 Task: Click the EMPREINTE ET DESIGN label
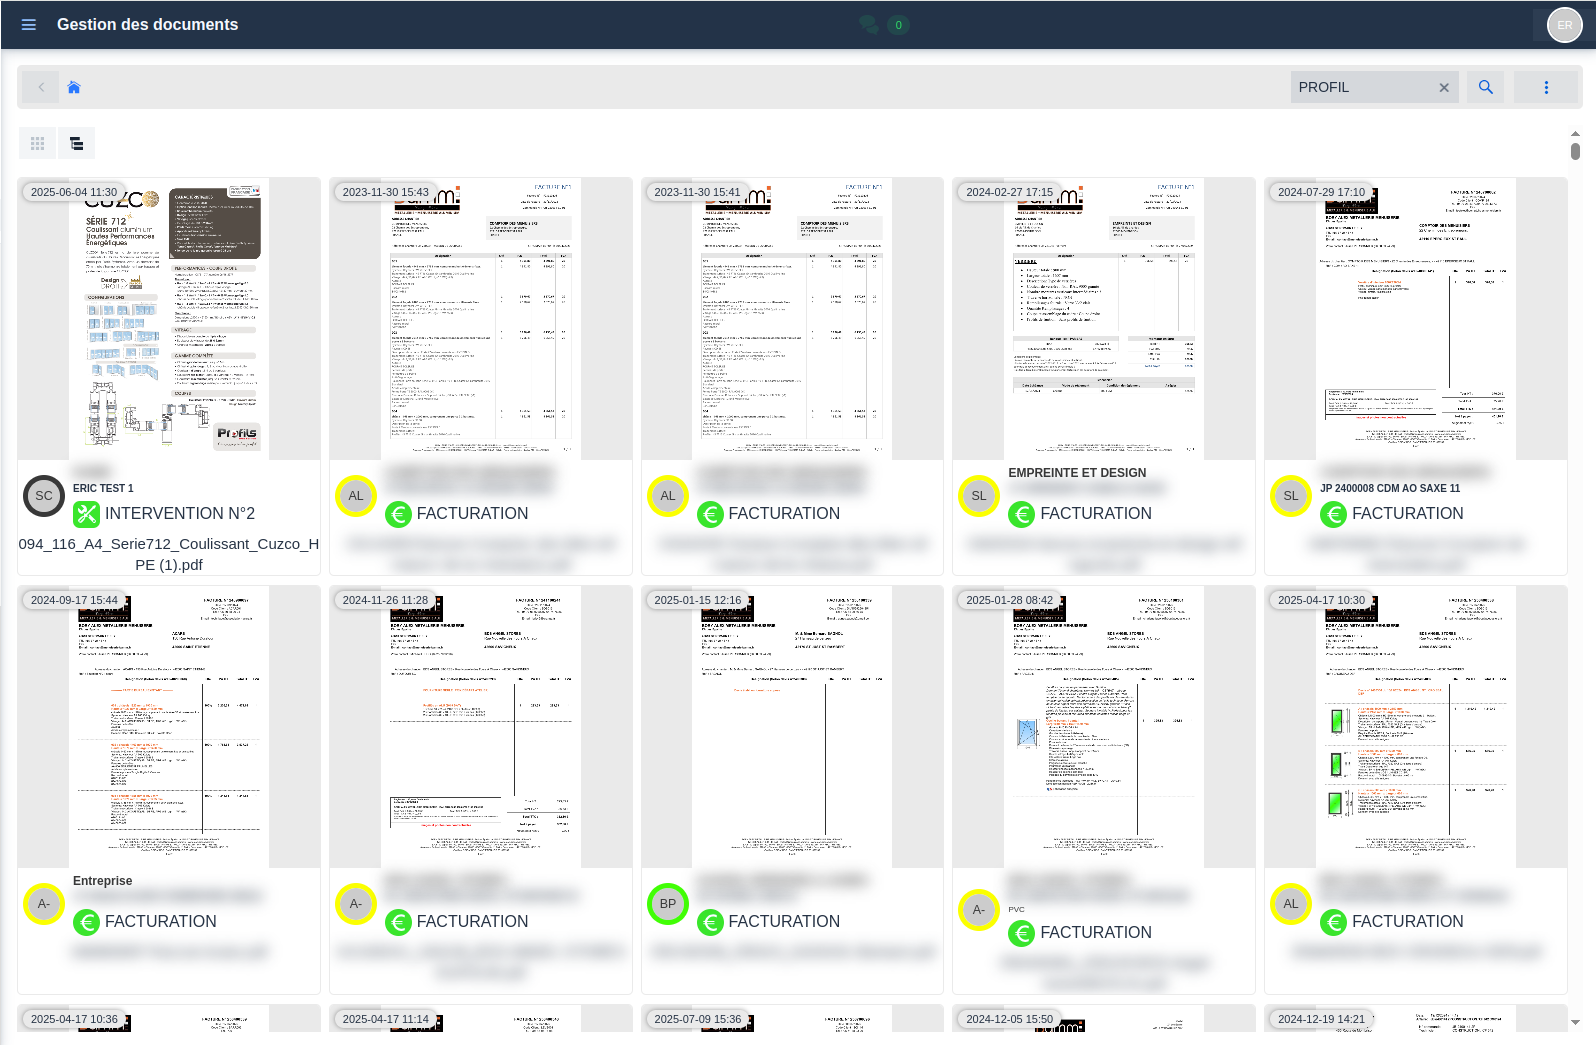pos(1077,473)
